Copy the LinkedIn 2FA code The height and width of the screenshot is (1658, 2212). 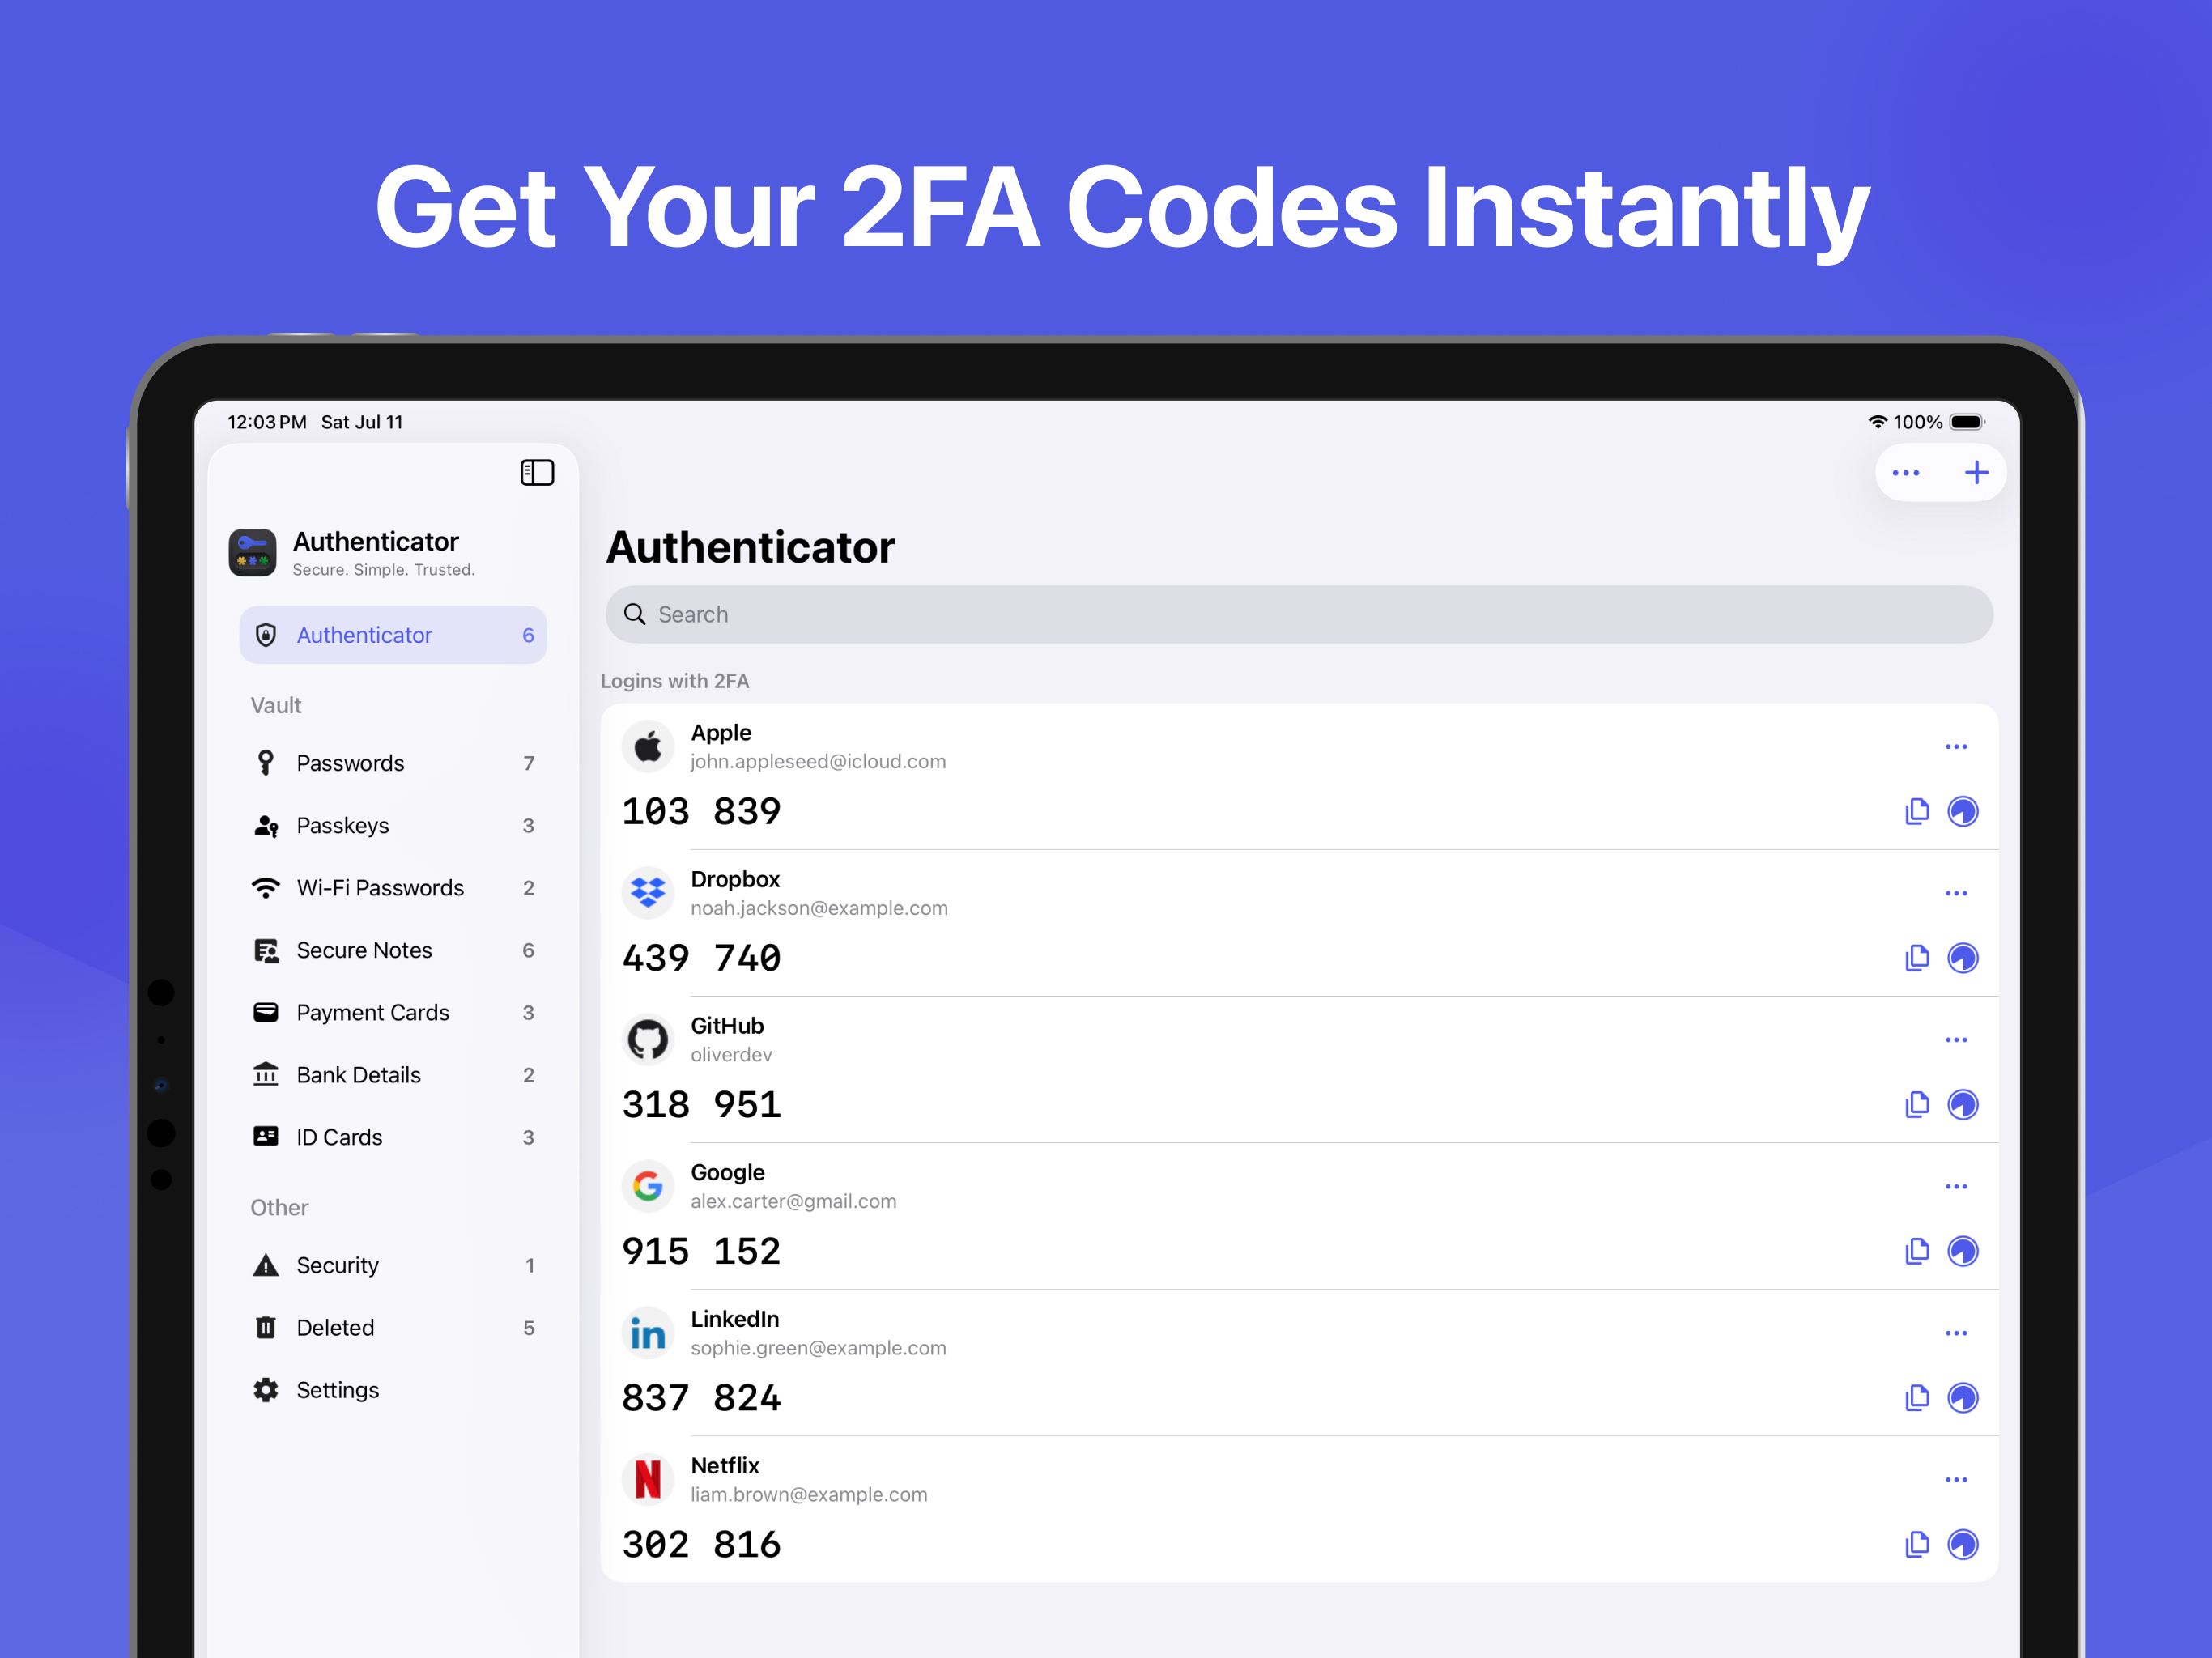(x=1917, y=1397)
